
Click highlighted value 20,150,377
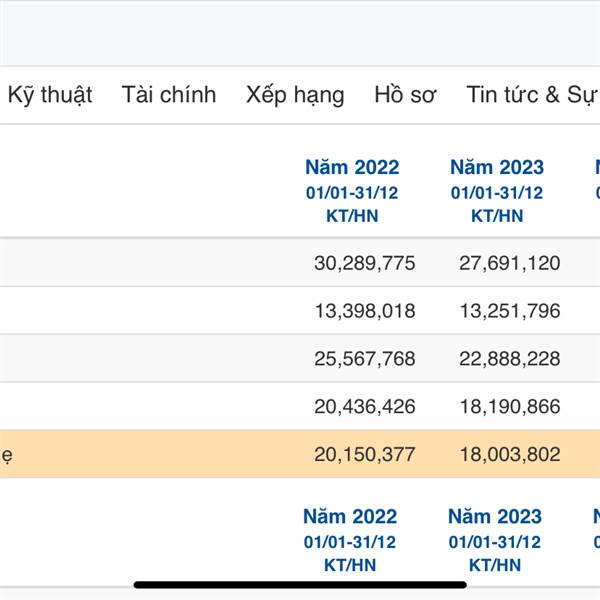[364, 455]
